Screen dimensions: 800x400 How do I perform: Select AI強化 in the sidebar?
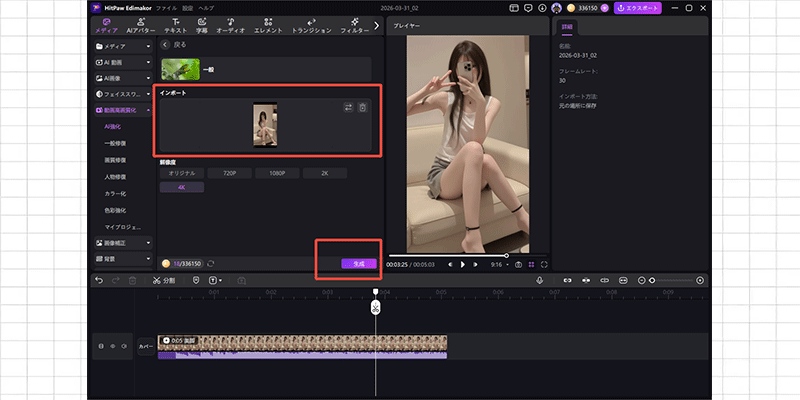point(112,127)
